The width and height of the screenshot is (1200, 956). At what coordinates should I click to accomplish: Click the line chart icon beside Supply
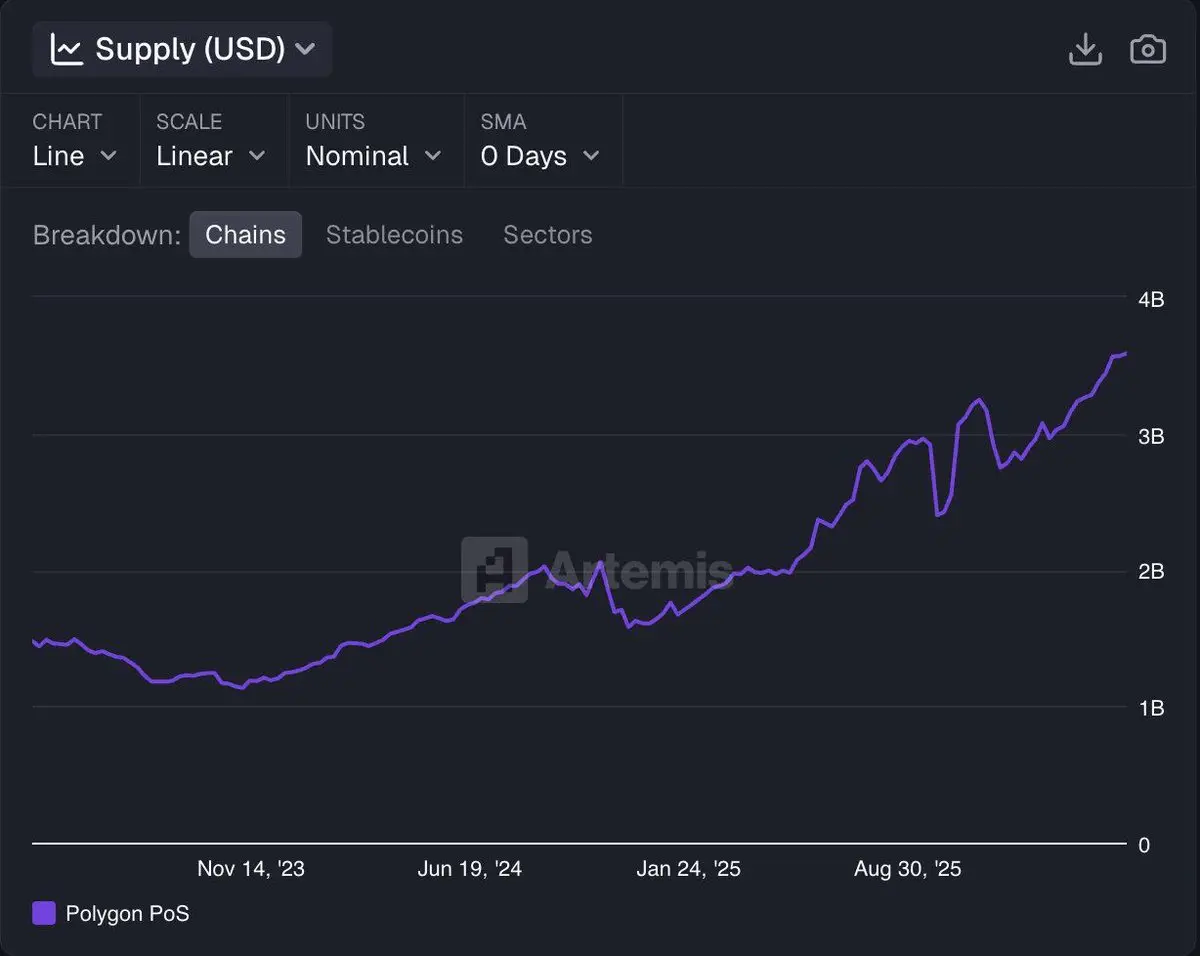(x=67, y=49)
